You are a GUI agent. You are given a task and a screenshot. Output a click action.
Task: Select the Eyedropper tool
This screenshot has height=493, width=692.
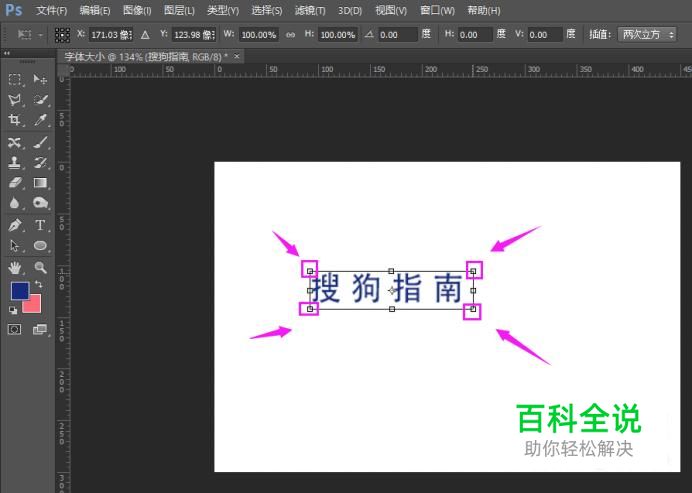pos(40,120)
